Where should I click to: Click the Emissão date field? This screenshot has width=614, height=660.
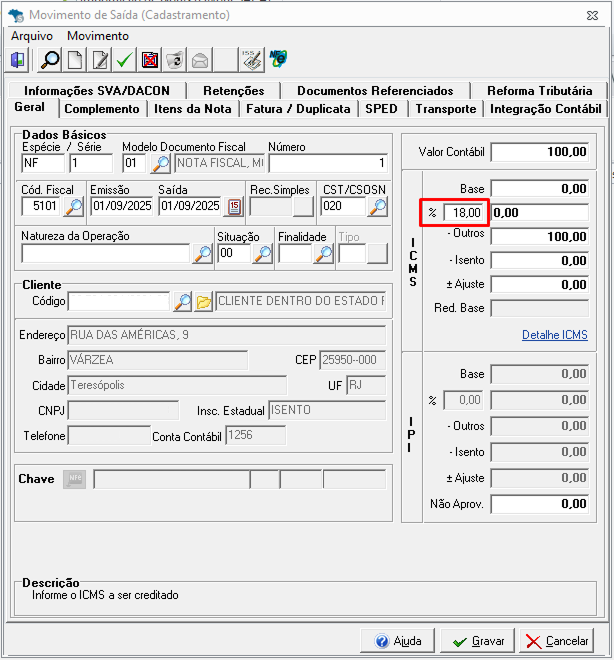(122, 206)
